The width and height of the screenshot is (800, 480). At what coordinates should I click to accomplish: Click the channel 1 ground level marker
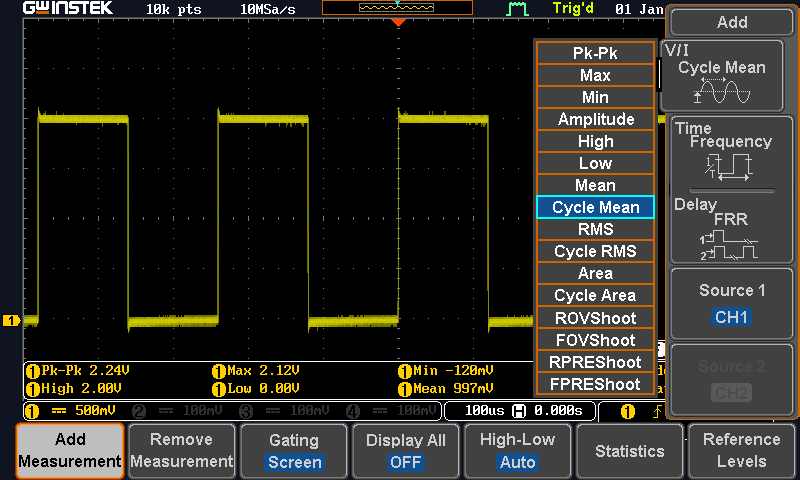point(12,321)
